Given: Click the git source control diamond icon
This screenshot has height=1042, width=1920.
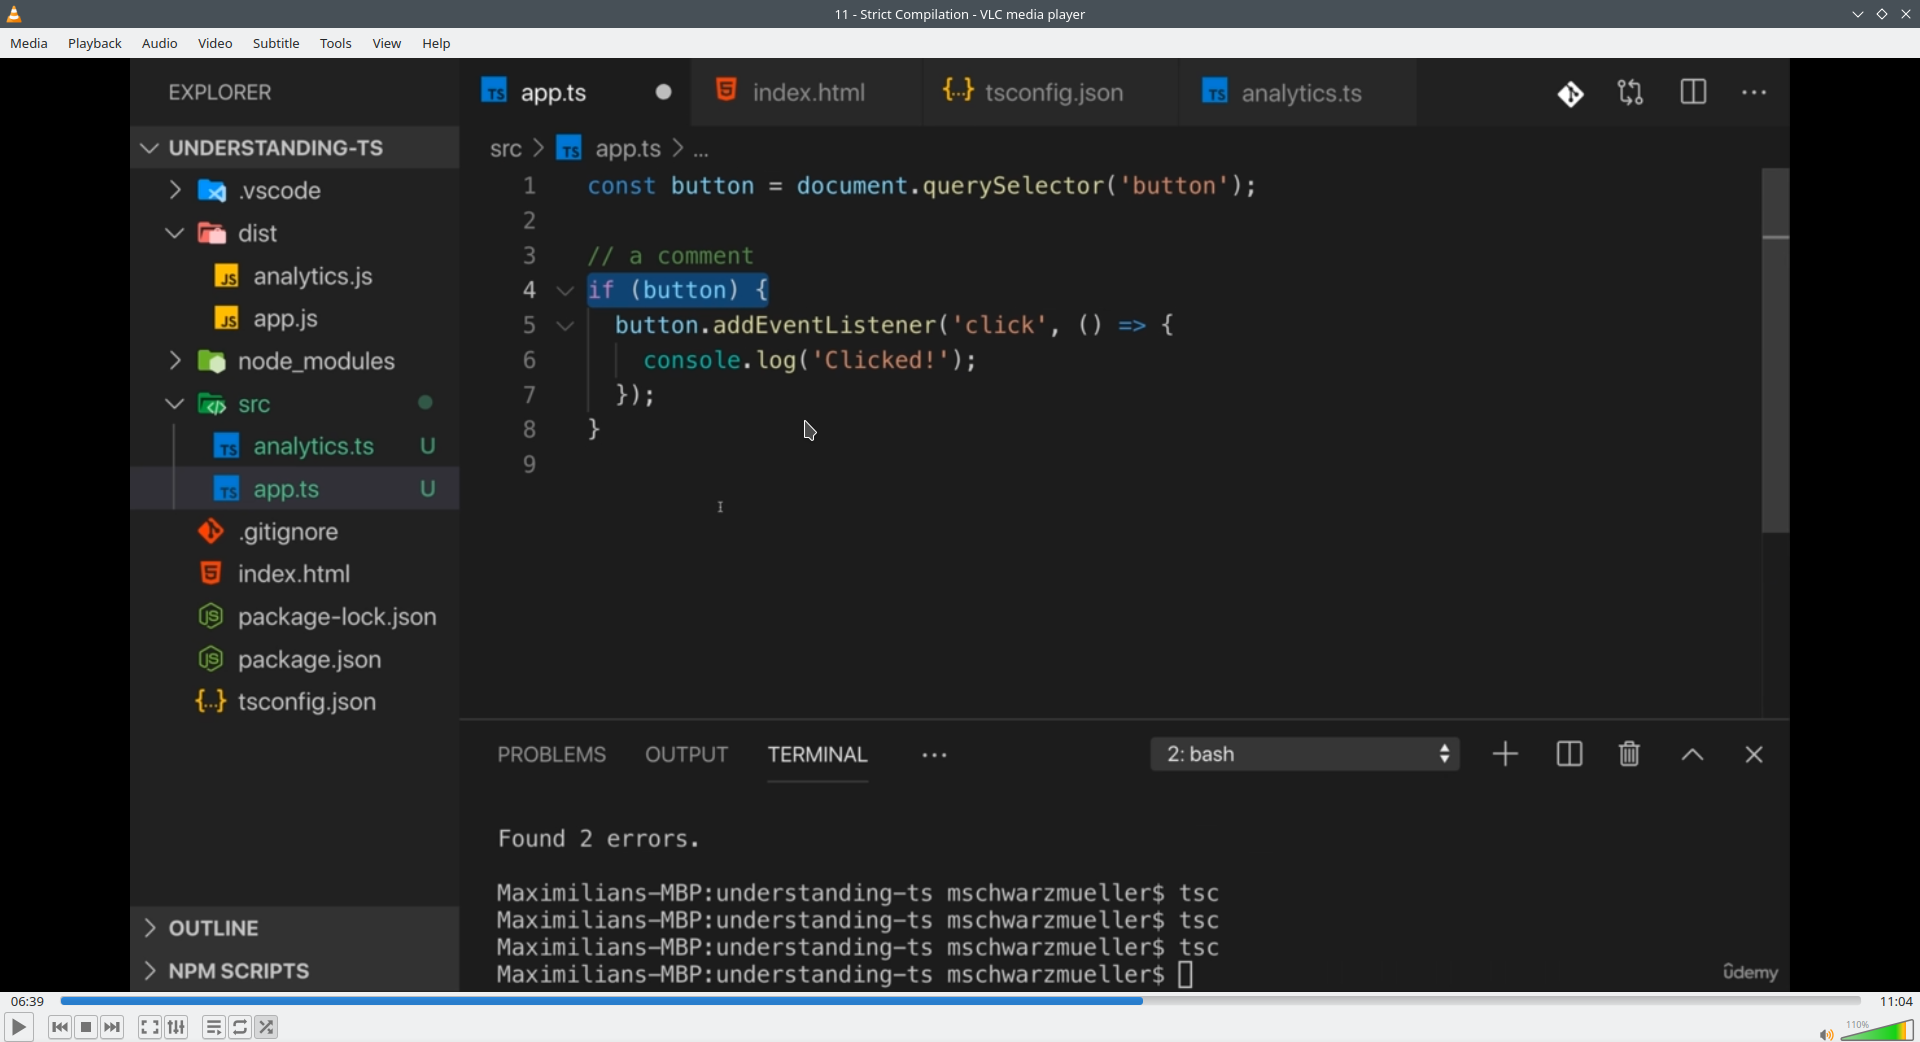Looking at the screenshot, I should pyautogui.click(x=1570, y=94).
